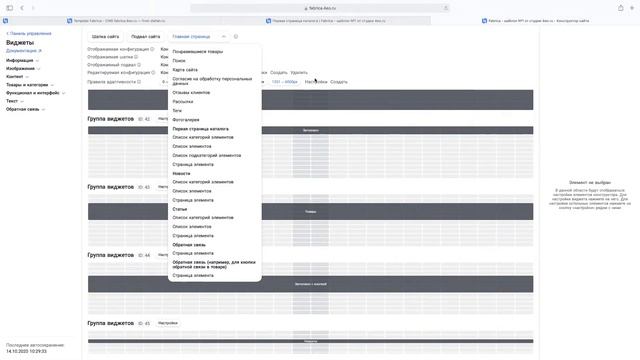Select Поиск from the page list
The image size is (640, 360).
[x=179, y=60]
